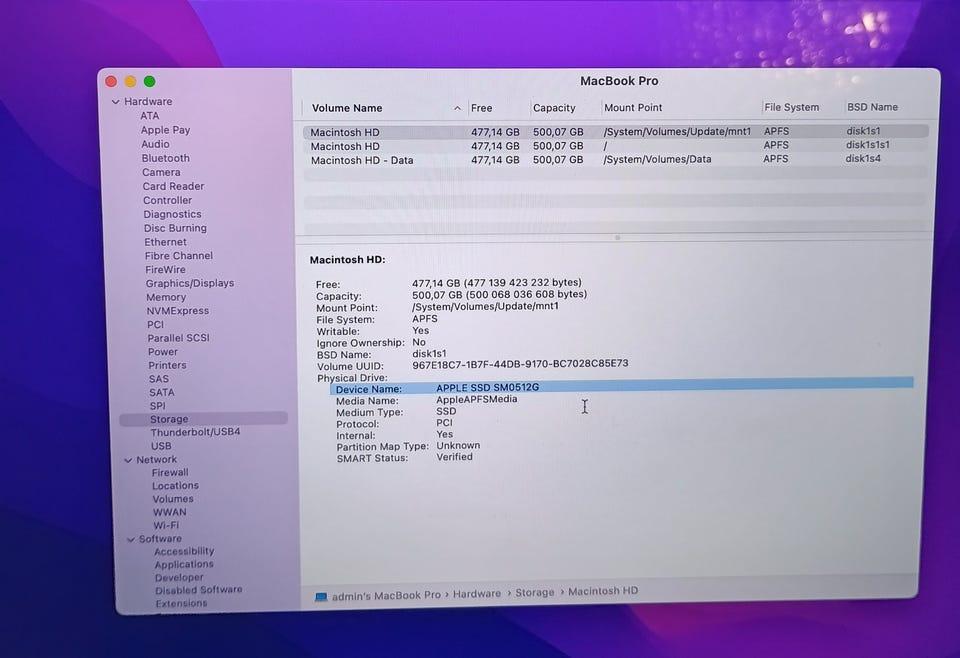The width and height of the screenshot is (960, 658).
Task: Select Printers in the sidebar
Action: pyautogui.click(x=167, y=365)
